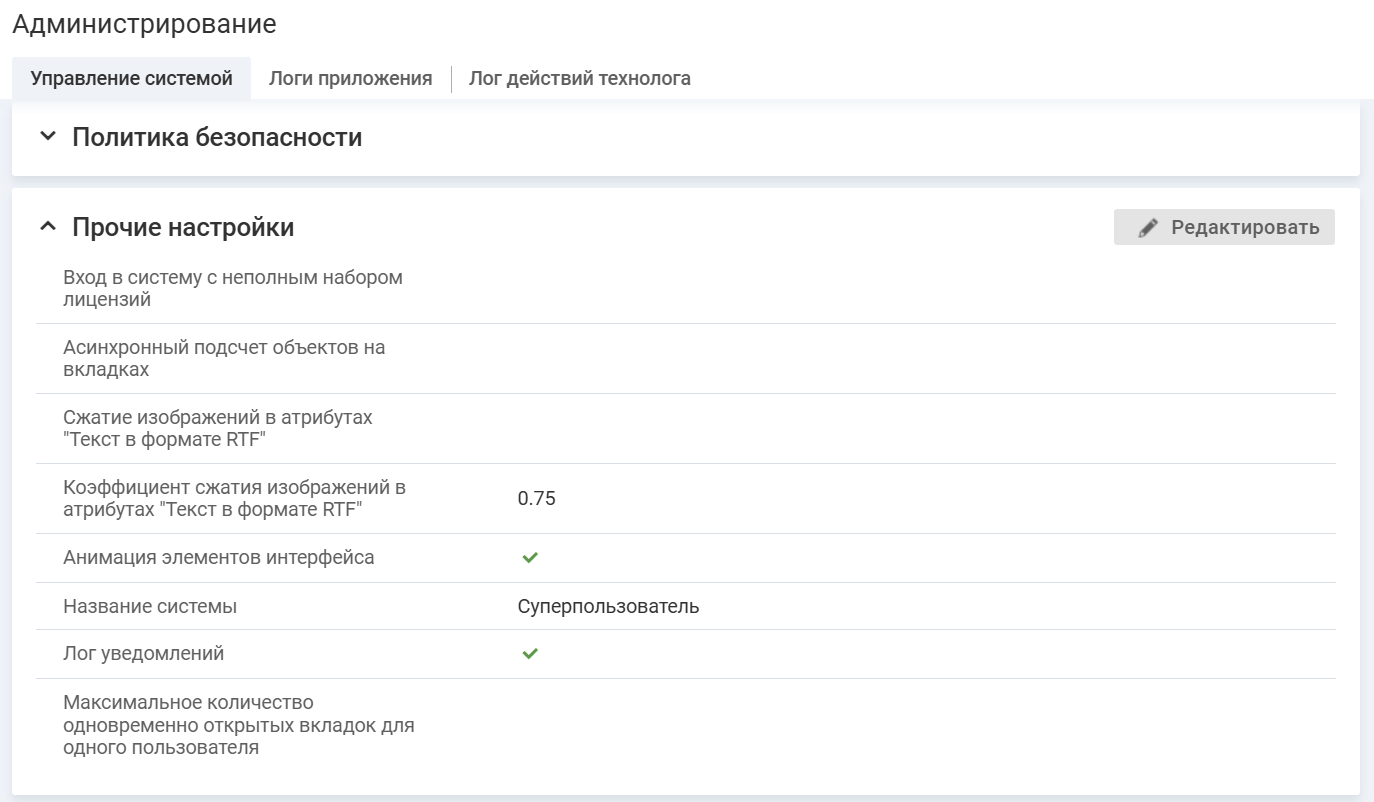Click the green checkmark for Анимация элементов интерфейса
Screen dimensions: 1374x802
click(x=530, y=557)
